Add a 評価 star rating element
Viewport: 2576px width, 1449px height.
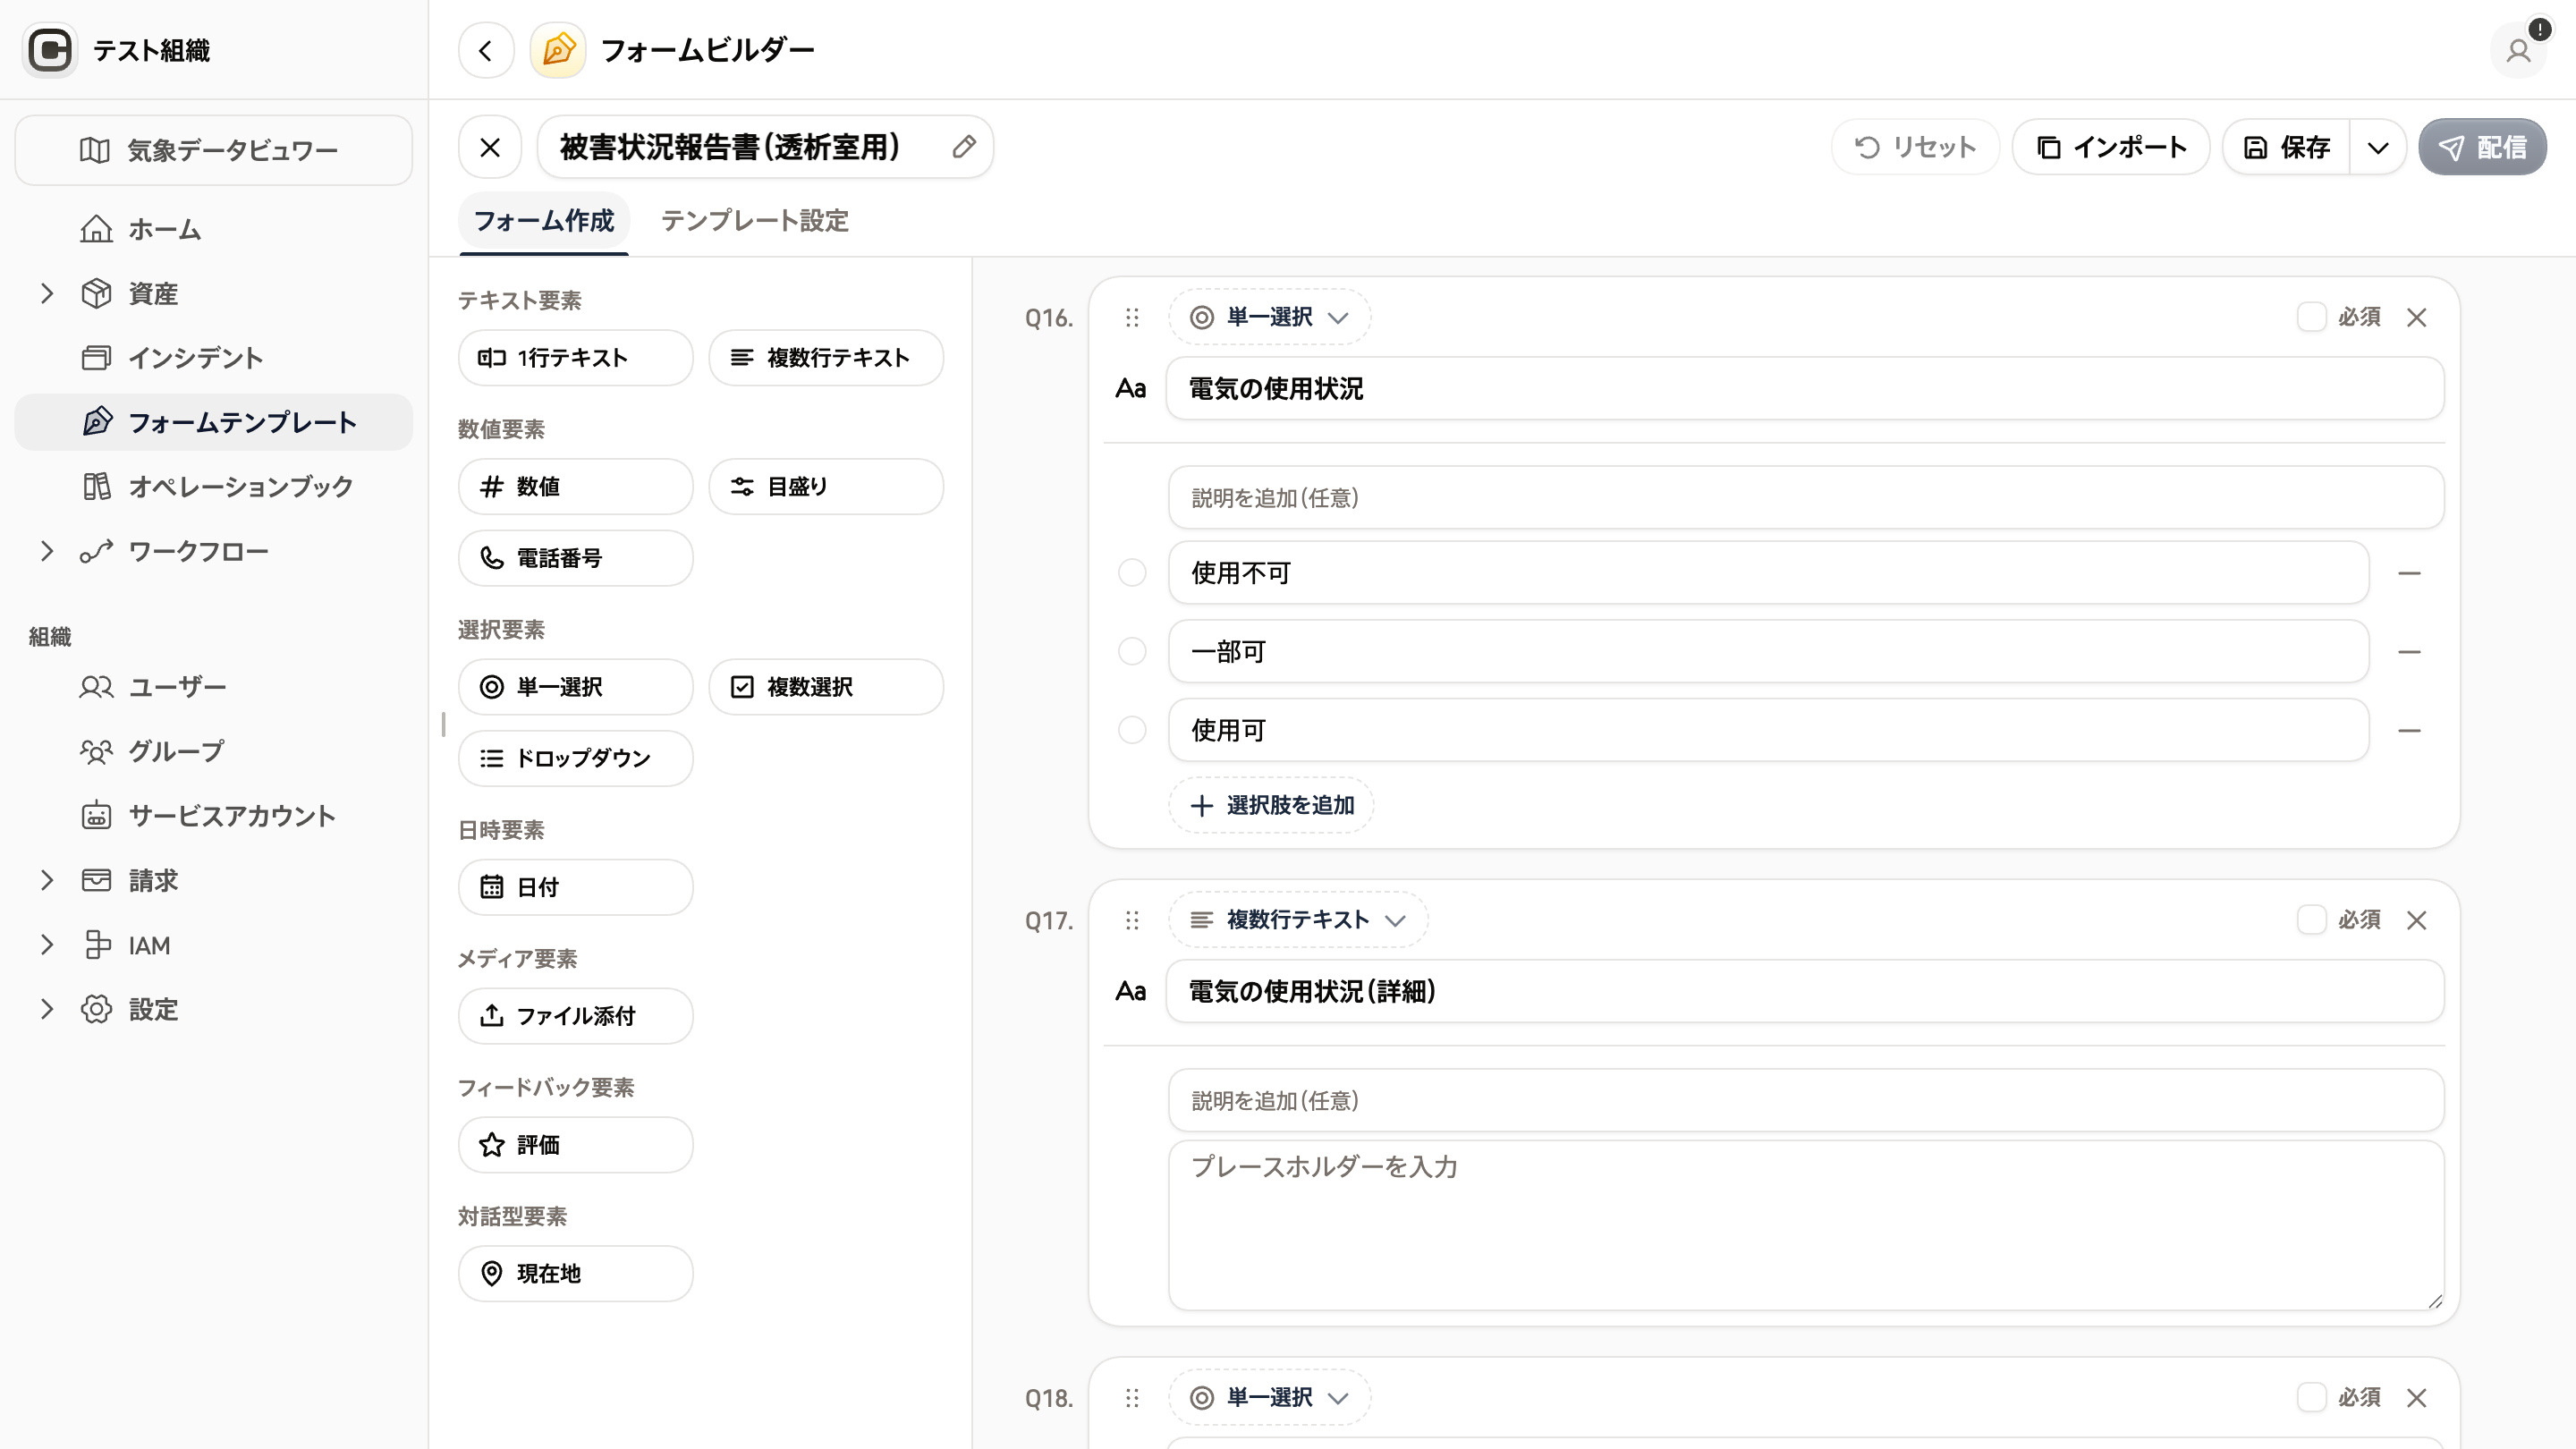point(576,1145)
